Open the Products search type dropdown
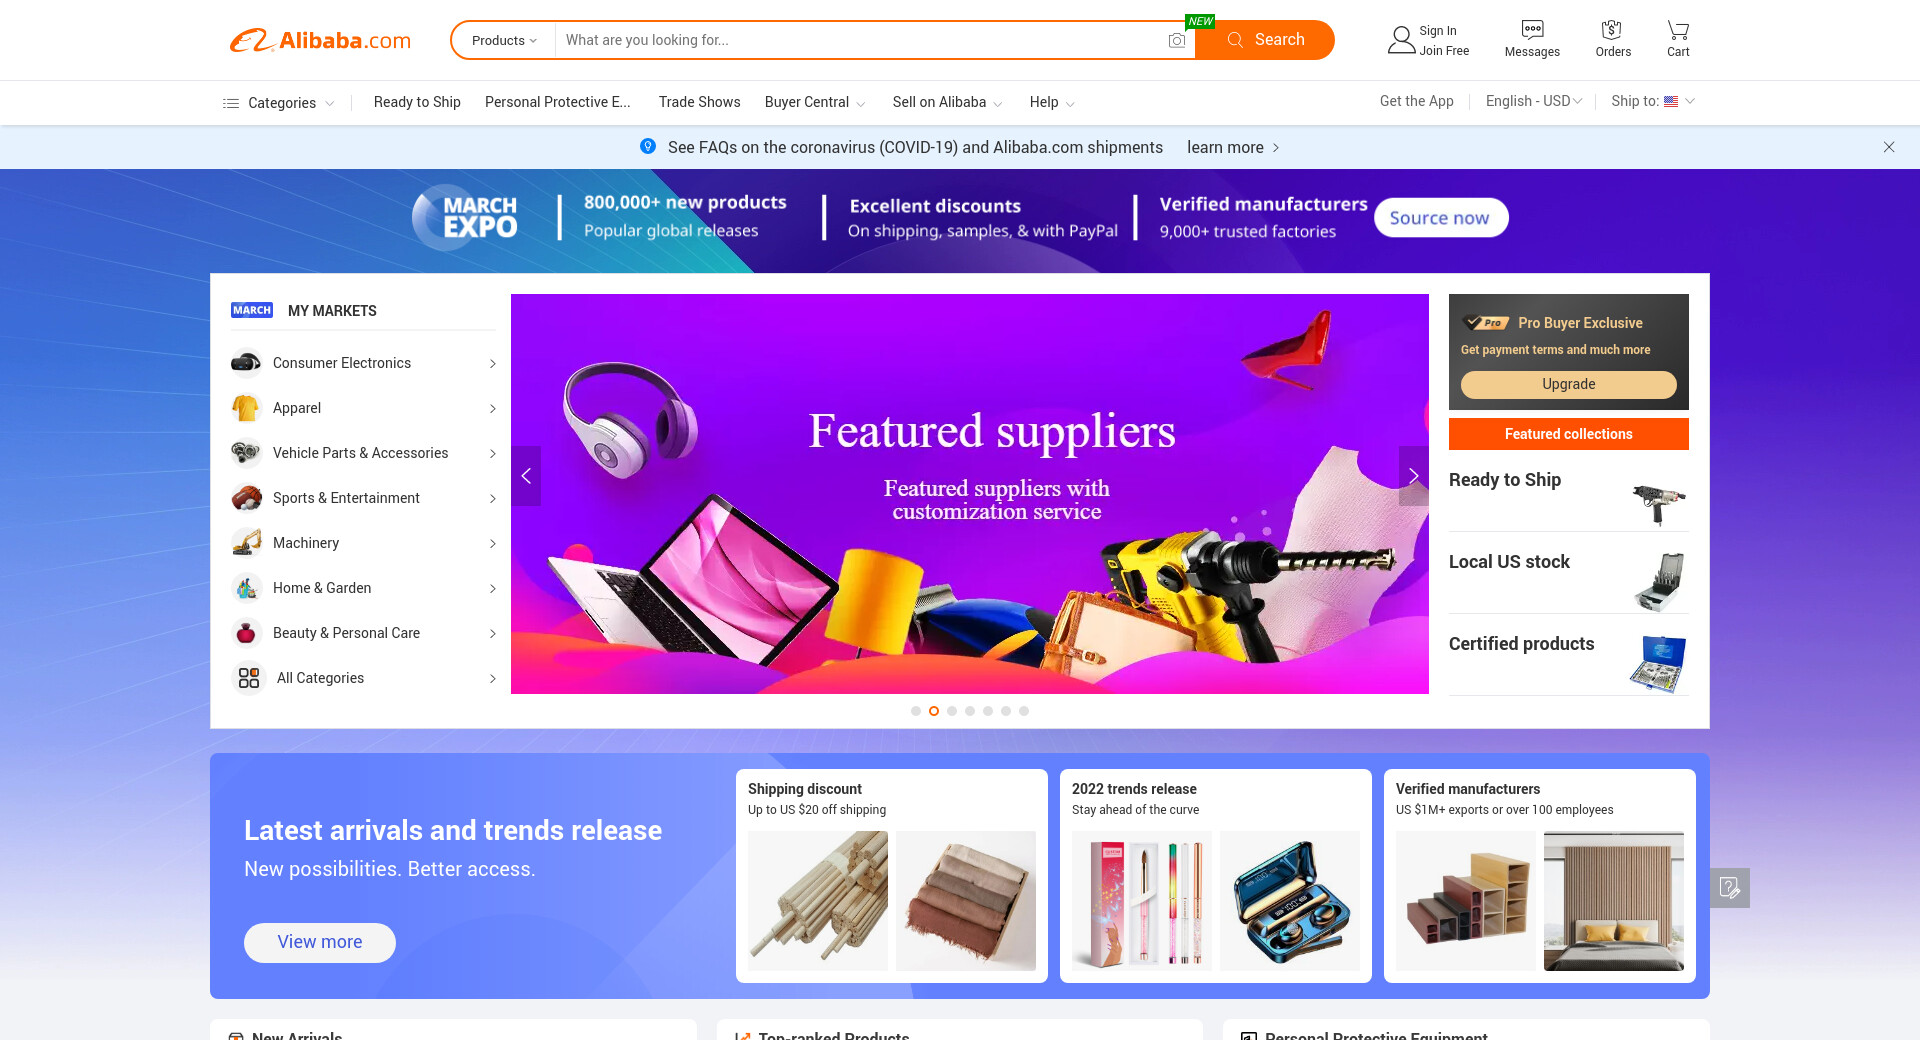The width and height of the screenshot is (1920, 1040). (x=504, y=40)
